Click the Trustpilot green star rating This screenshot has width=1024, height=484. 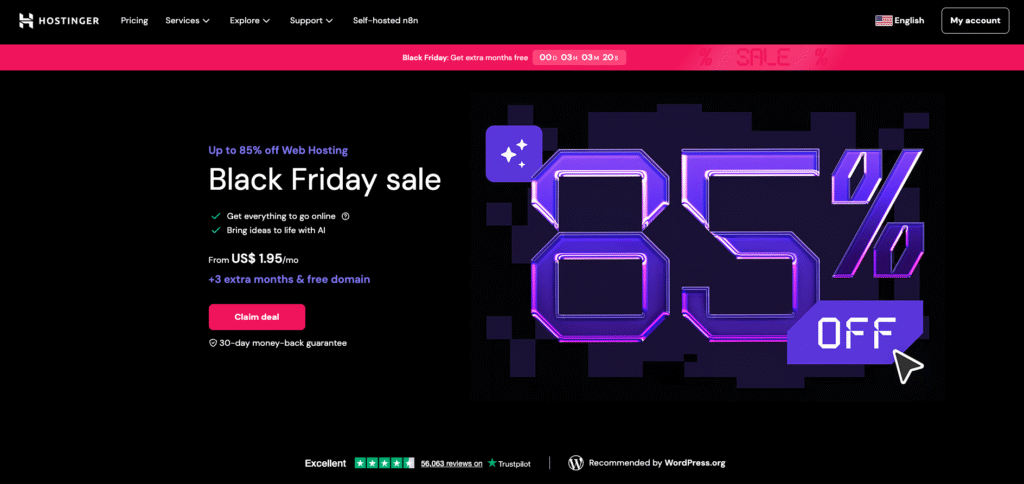(384, 463)
